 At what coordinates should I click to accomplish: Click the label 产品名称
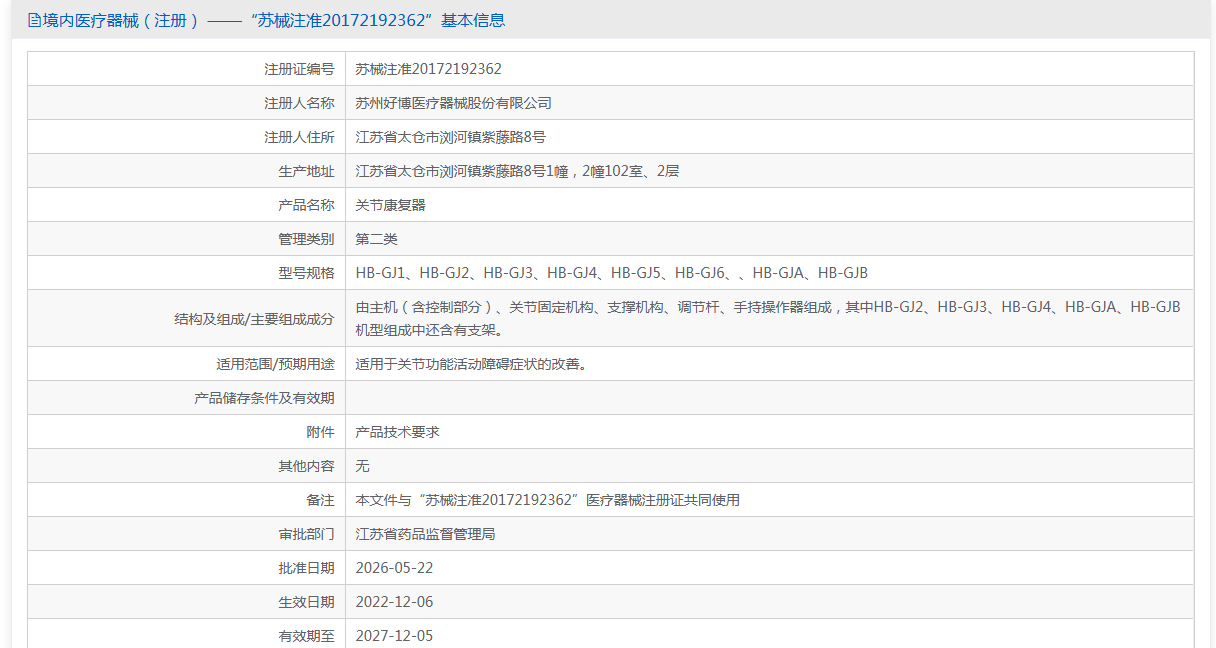click(x=306, y=205)
